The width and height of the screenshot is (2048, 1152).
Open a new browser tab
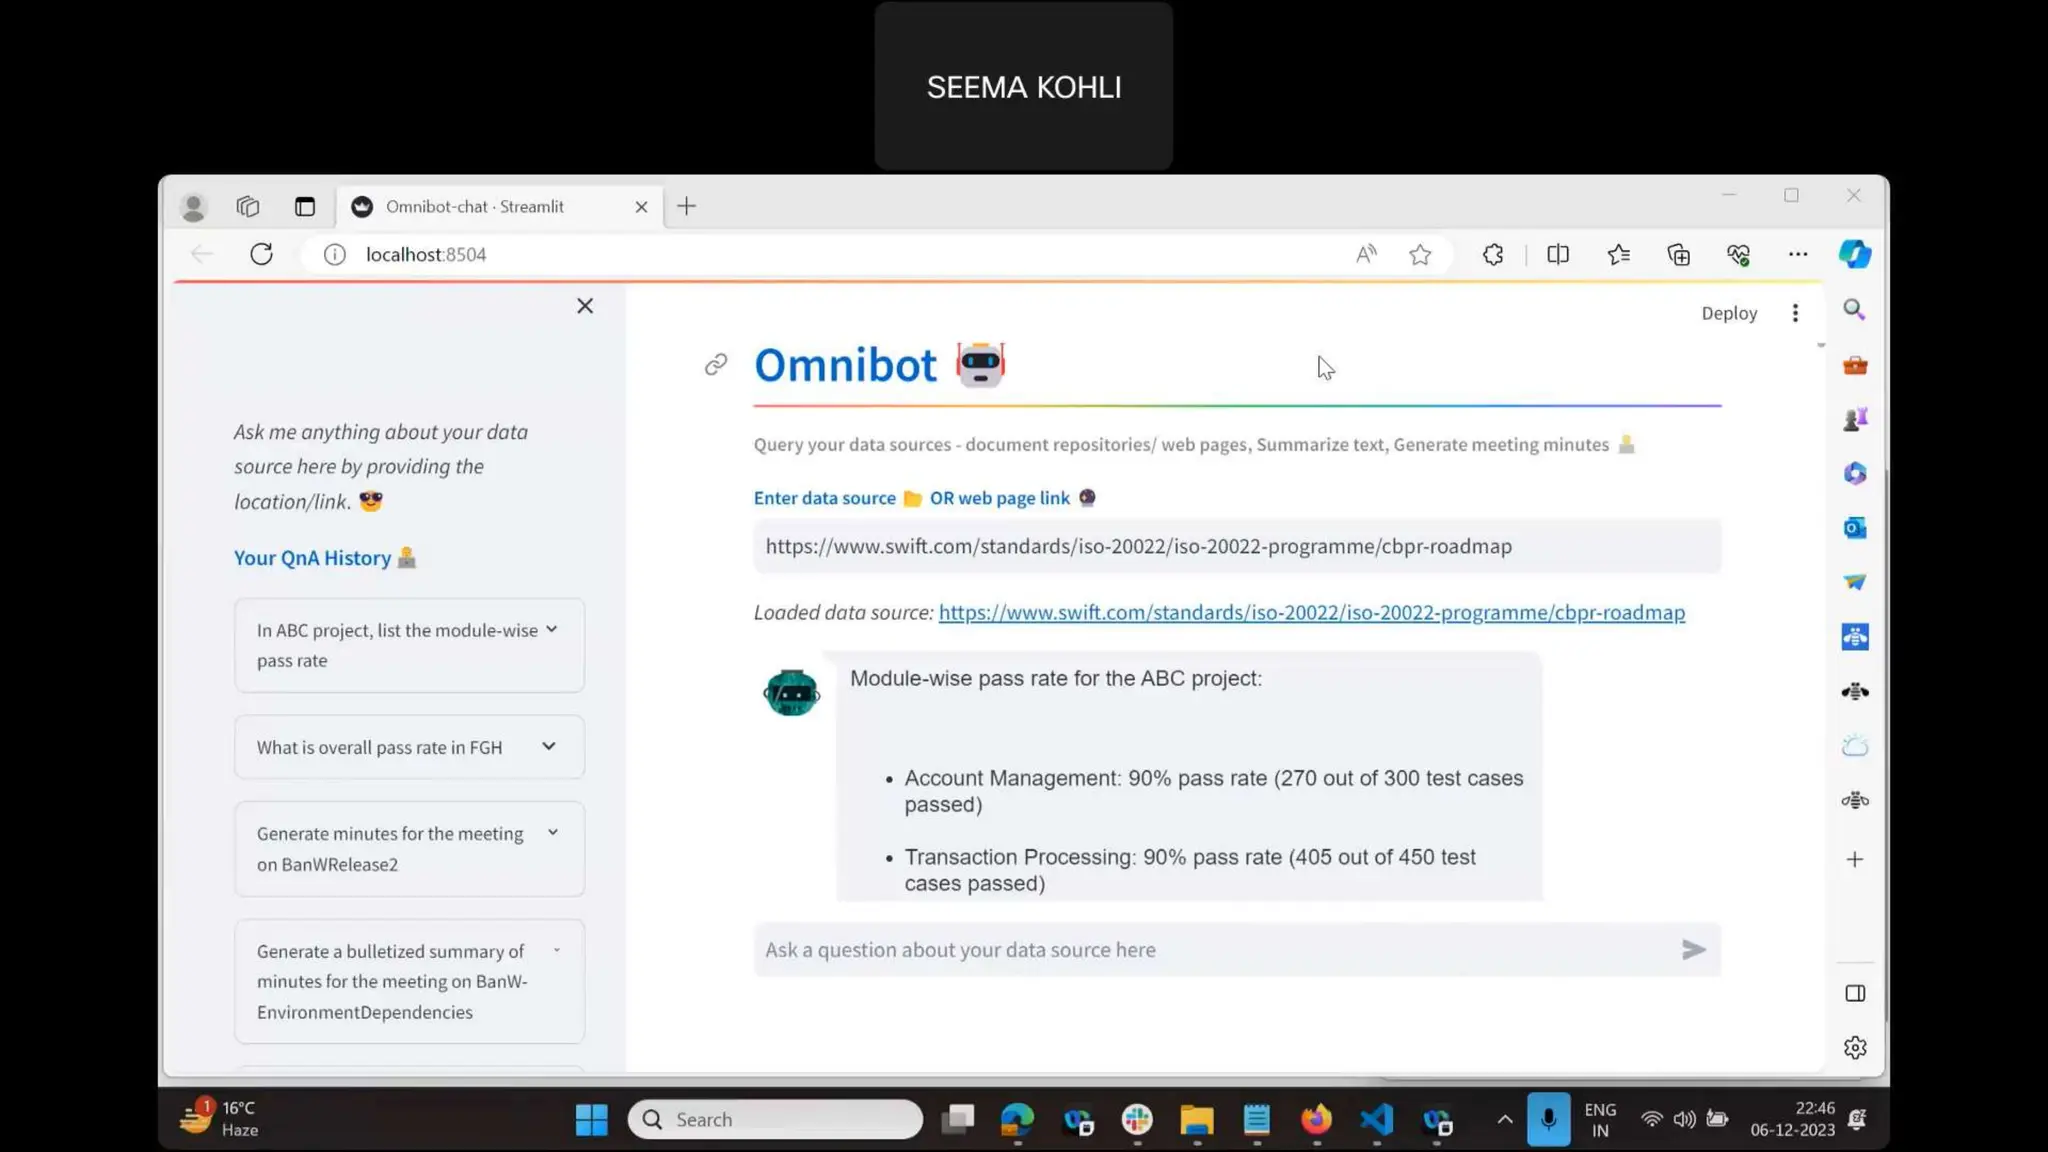point(686,206)
